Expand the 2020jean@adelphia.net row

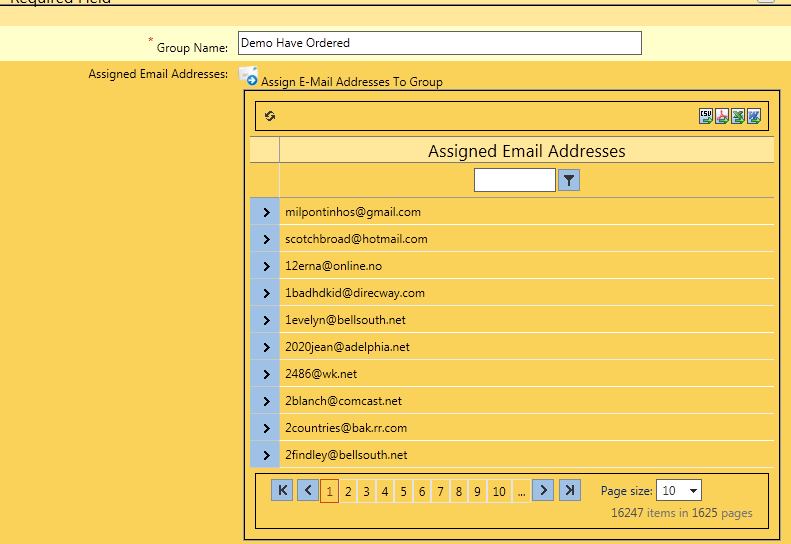tap(265, 347)
